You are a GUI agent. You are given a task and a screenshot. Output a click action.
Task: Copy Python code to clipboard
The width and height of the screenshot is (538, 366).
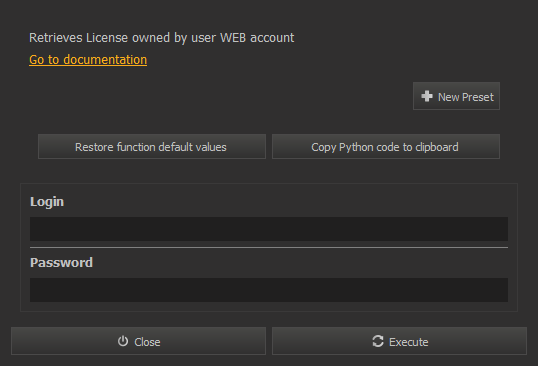386,147
